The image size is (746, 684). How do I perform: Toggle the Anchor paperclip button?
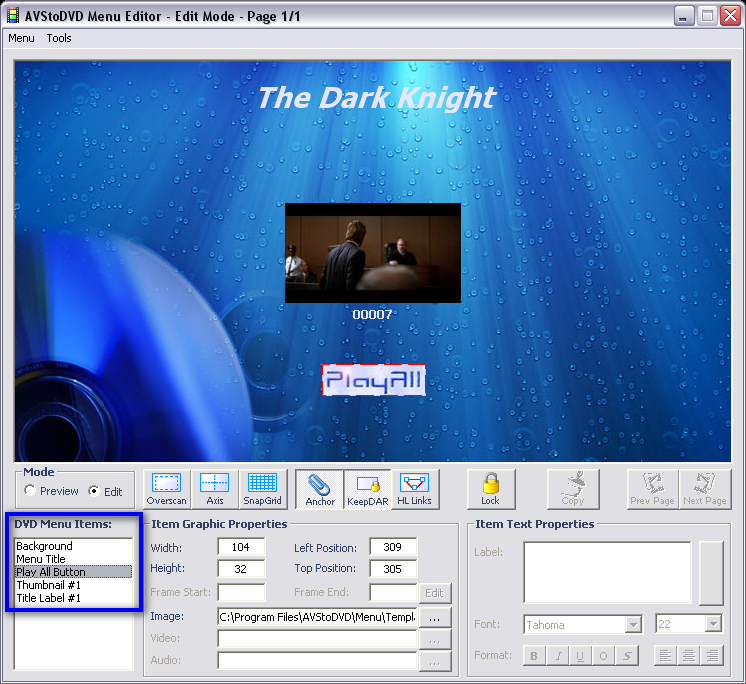click(x=320, y=489)
